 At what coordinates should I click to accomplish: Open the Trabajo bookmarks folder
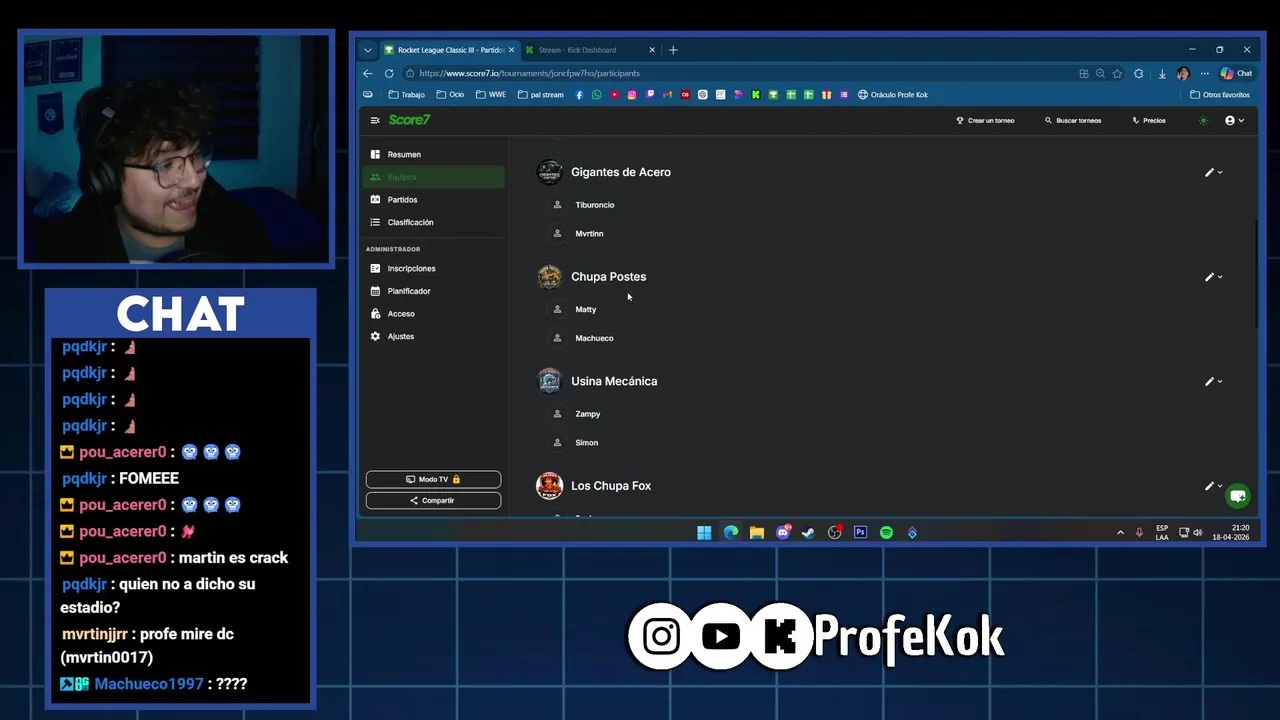pyautogui.click(x=407, y=95)
